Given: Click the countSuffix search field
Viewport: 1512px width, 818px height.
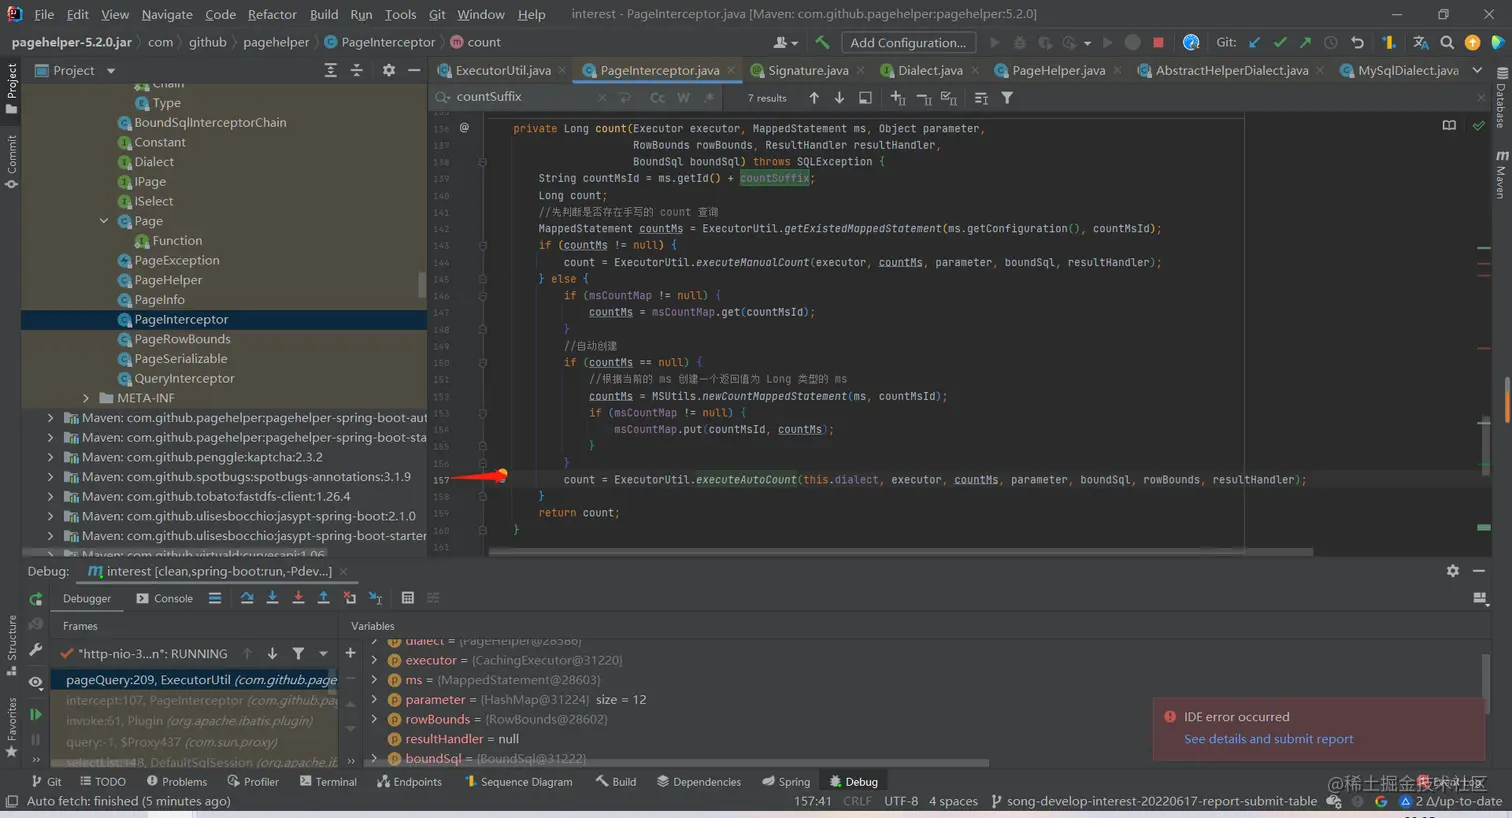Looking at the screenshot, I should coord(525,97).
